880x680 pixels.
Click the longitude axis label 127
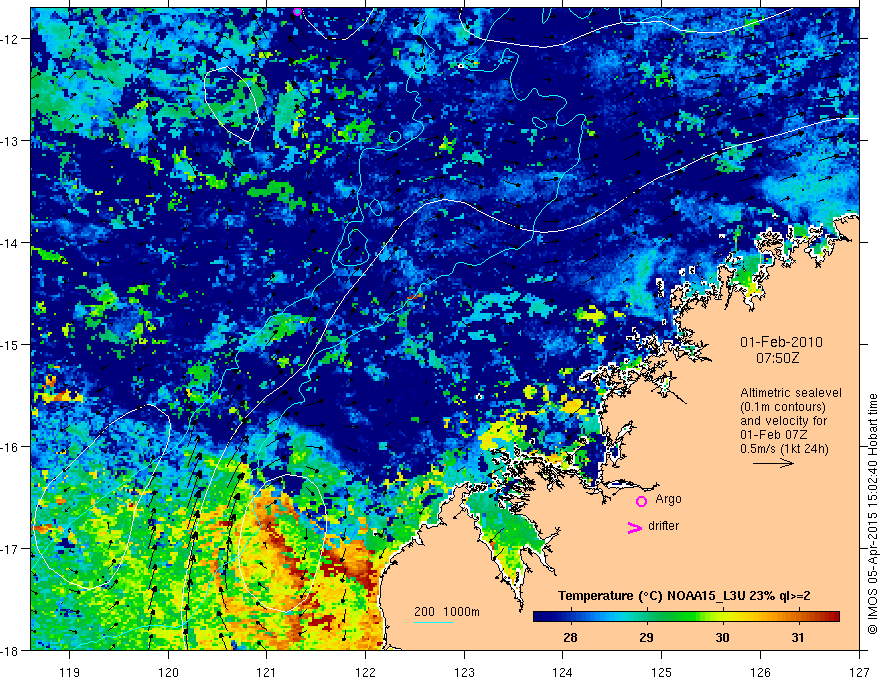pos(859,672)
